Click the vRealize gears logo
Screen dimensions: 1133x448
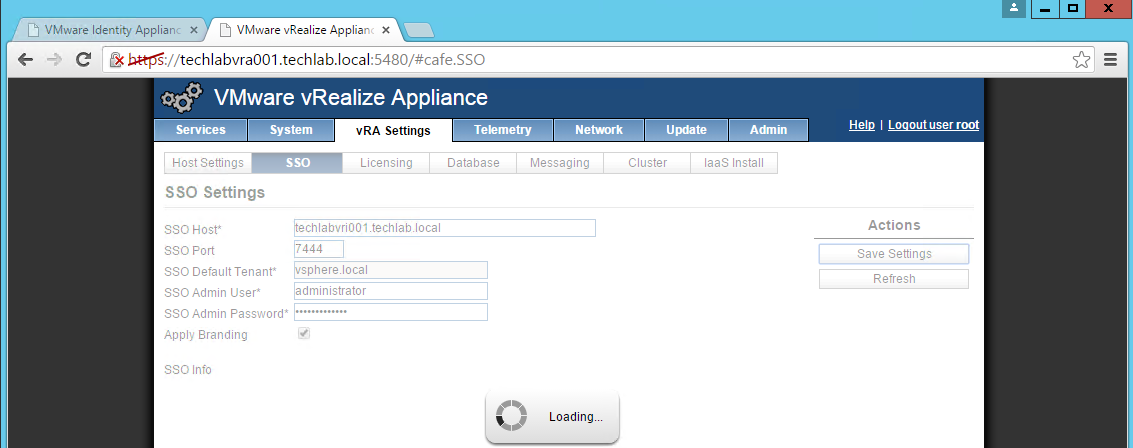181,97
